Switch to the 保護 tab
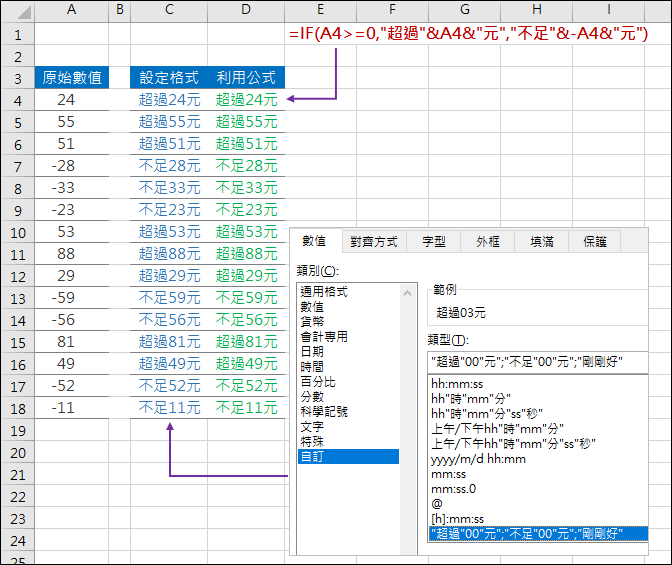672x565 pixels. click(x=595, y=242)
